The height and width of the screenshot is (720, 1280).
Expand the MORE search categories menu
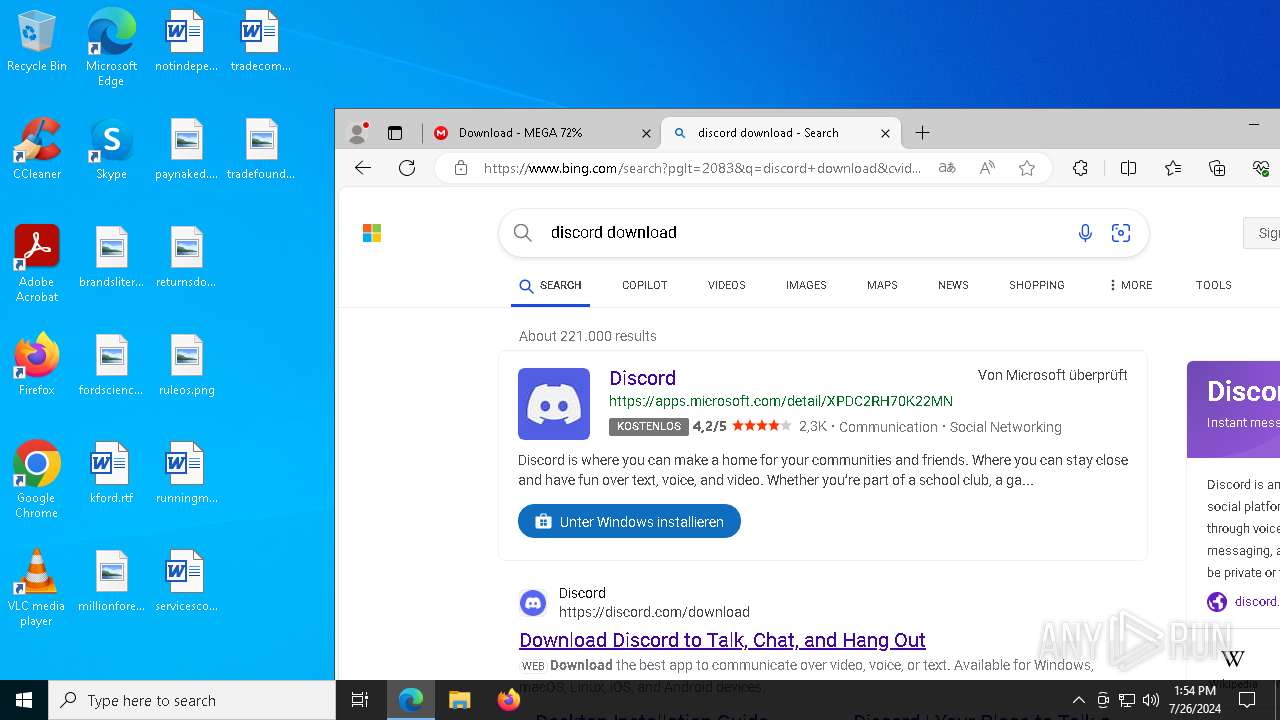1130,285
